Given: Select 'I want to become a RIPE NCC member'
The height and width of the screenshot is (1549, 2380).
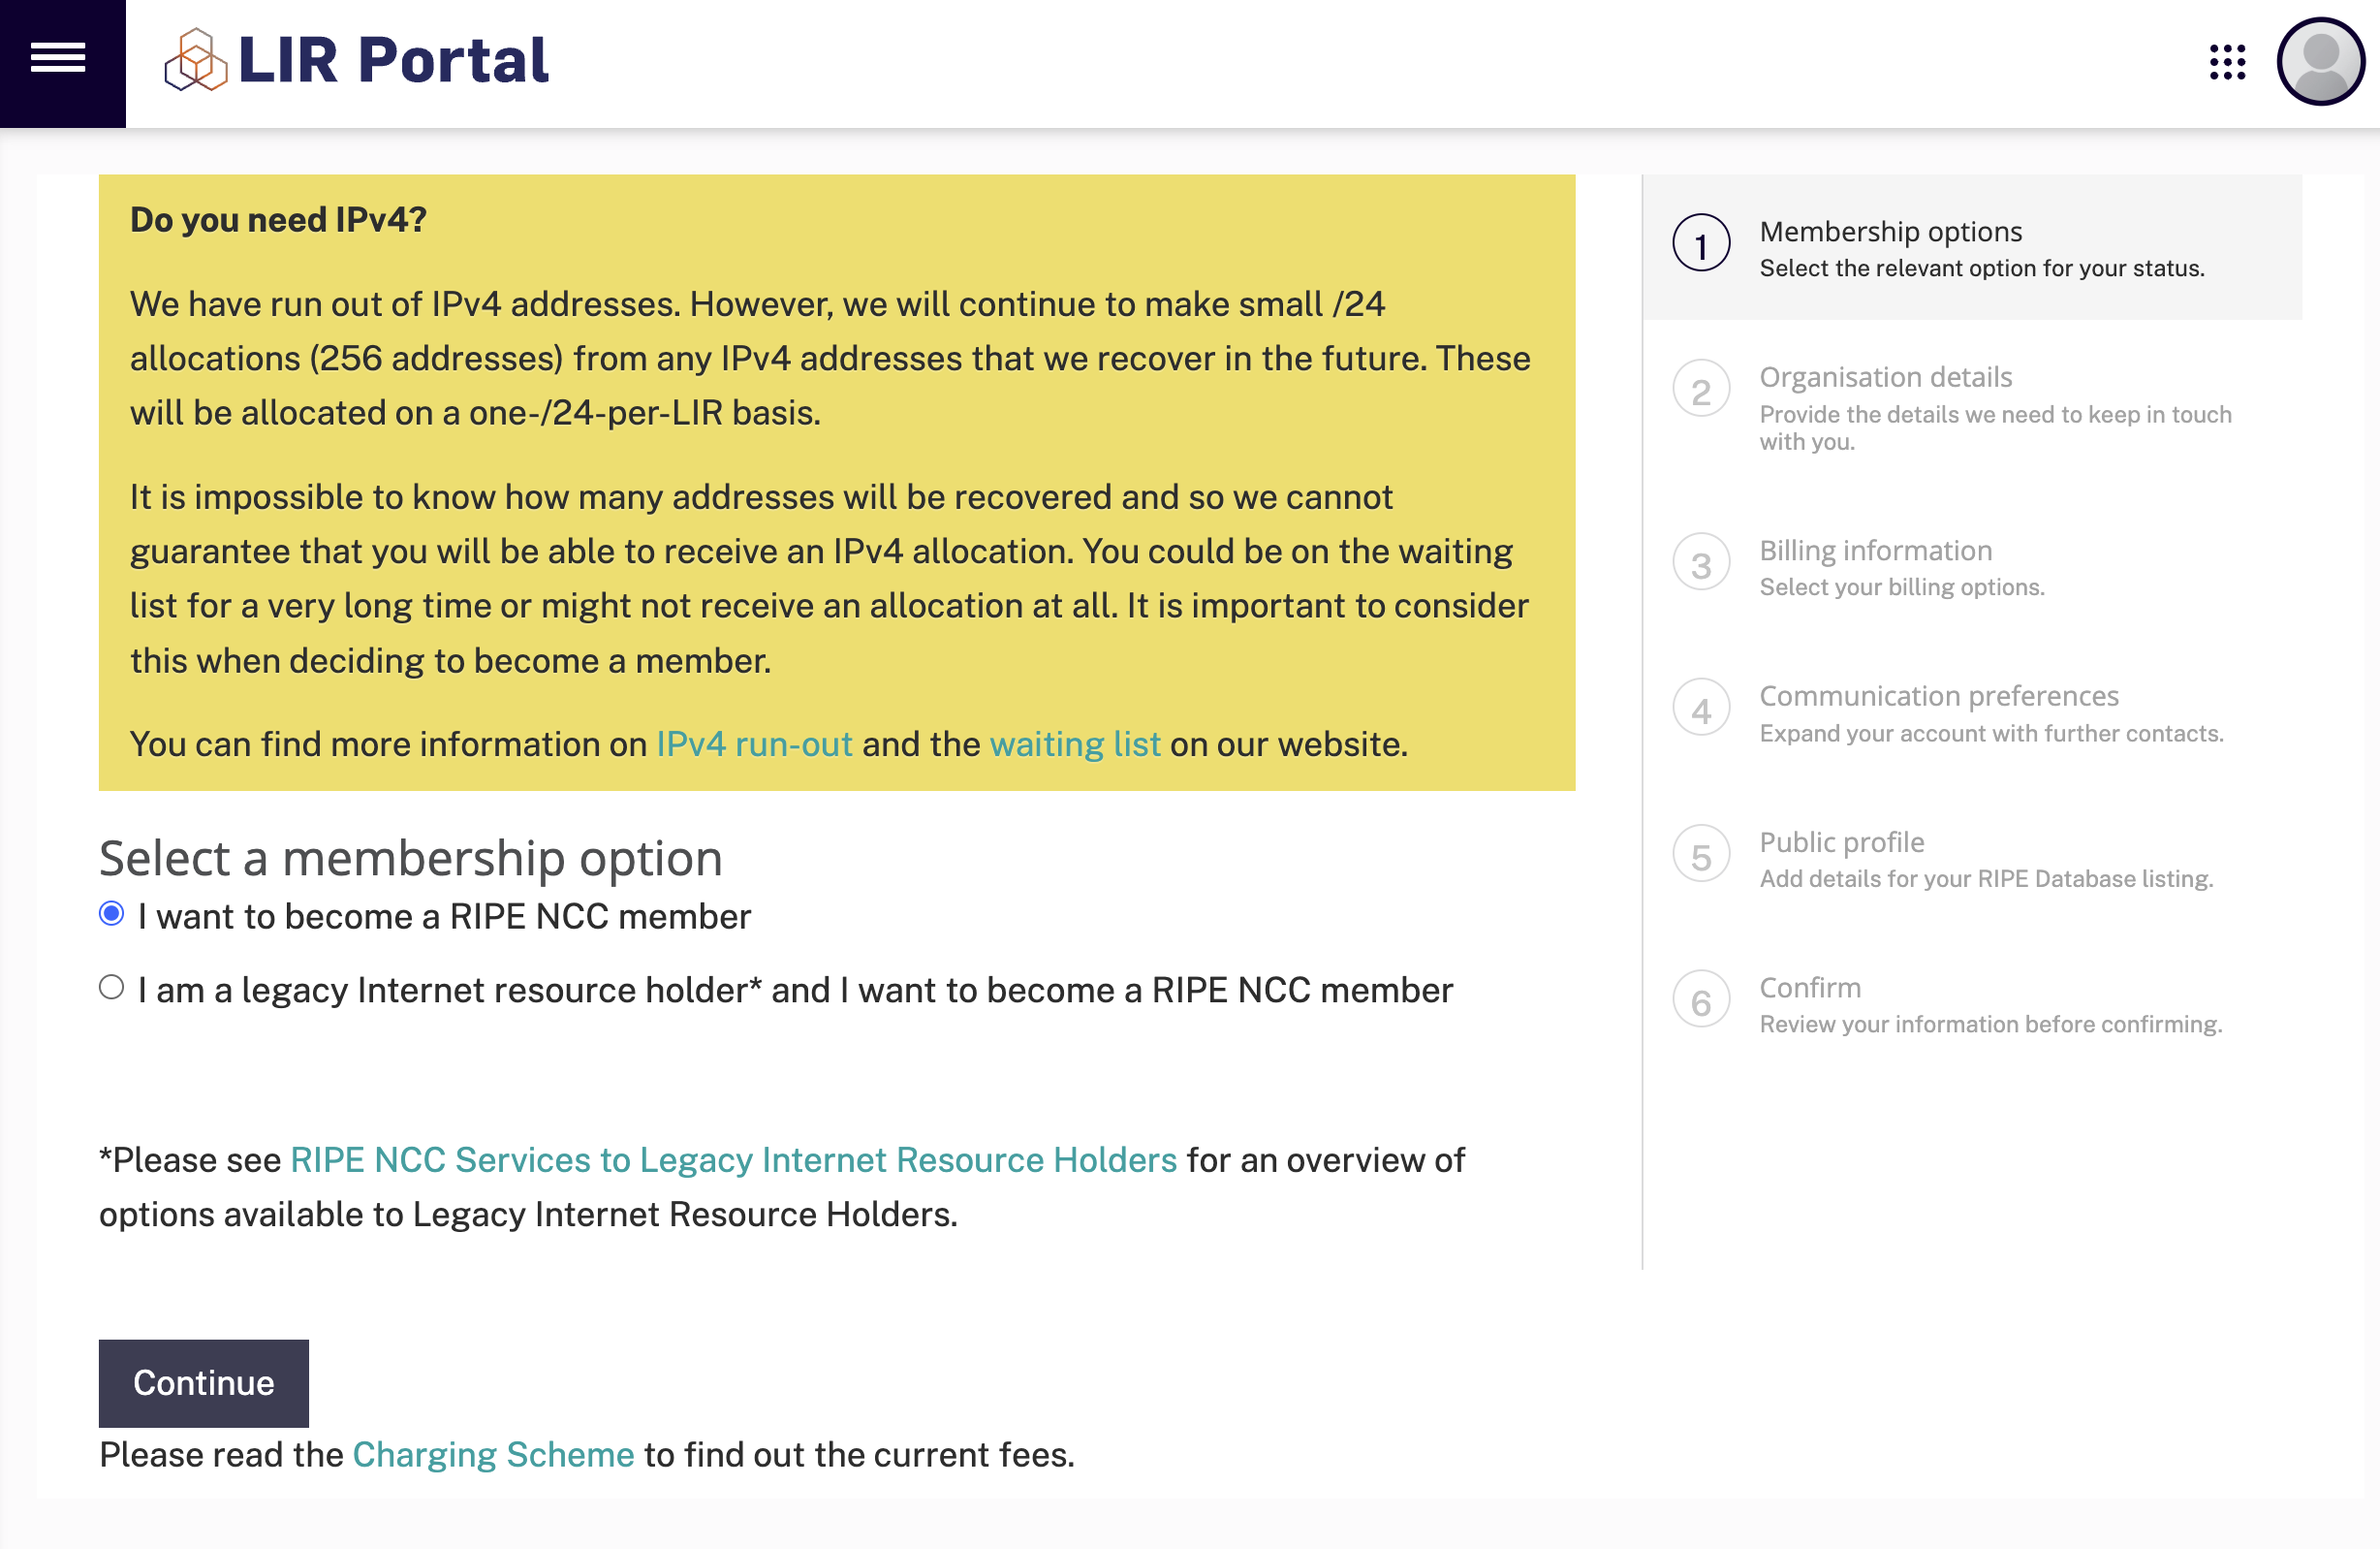Looking at the screenshot, I should 111,916.
